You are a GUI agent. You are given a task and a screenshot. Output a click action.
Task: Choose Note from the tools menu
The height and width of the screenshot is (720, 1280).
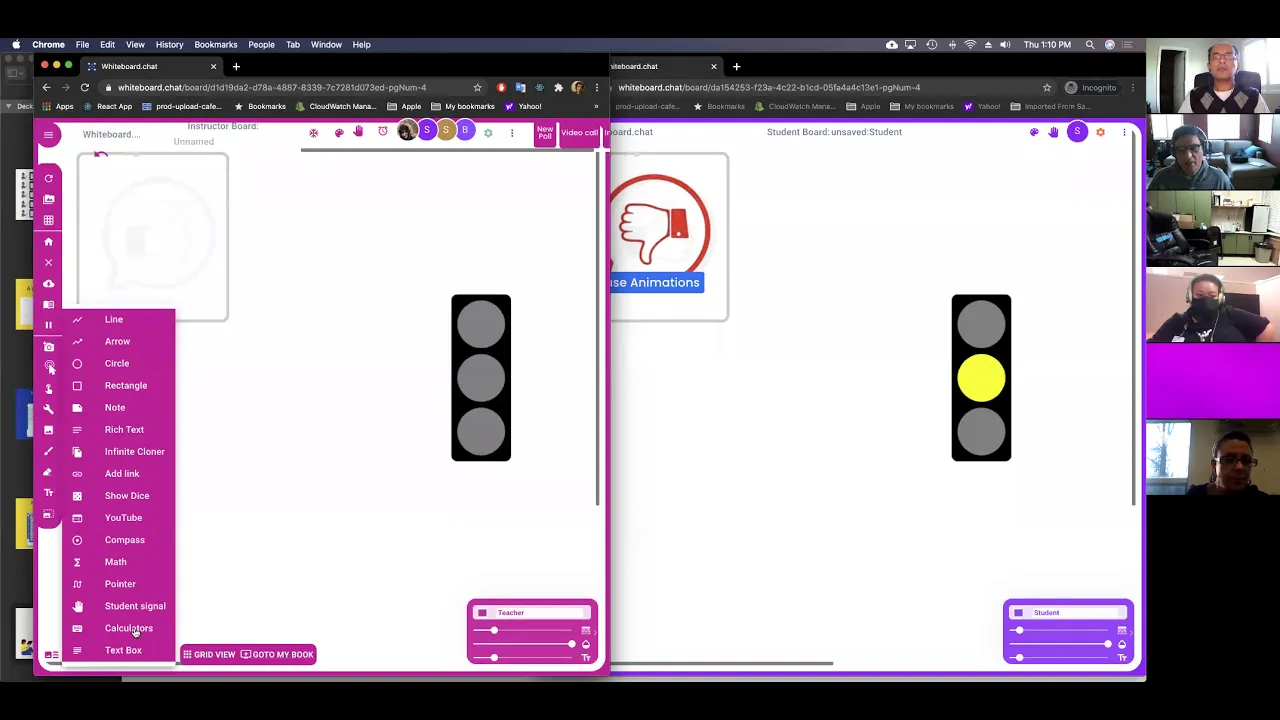(x=118, y=408)
